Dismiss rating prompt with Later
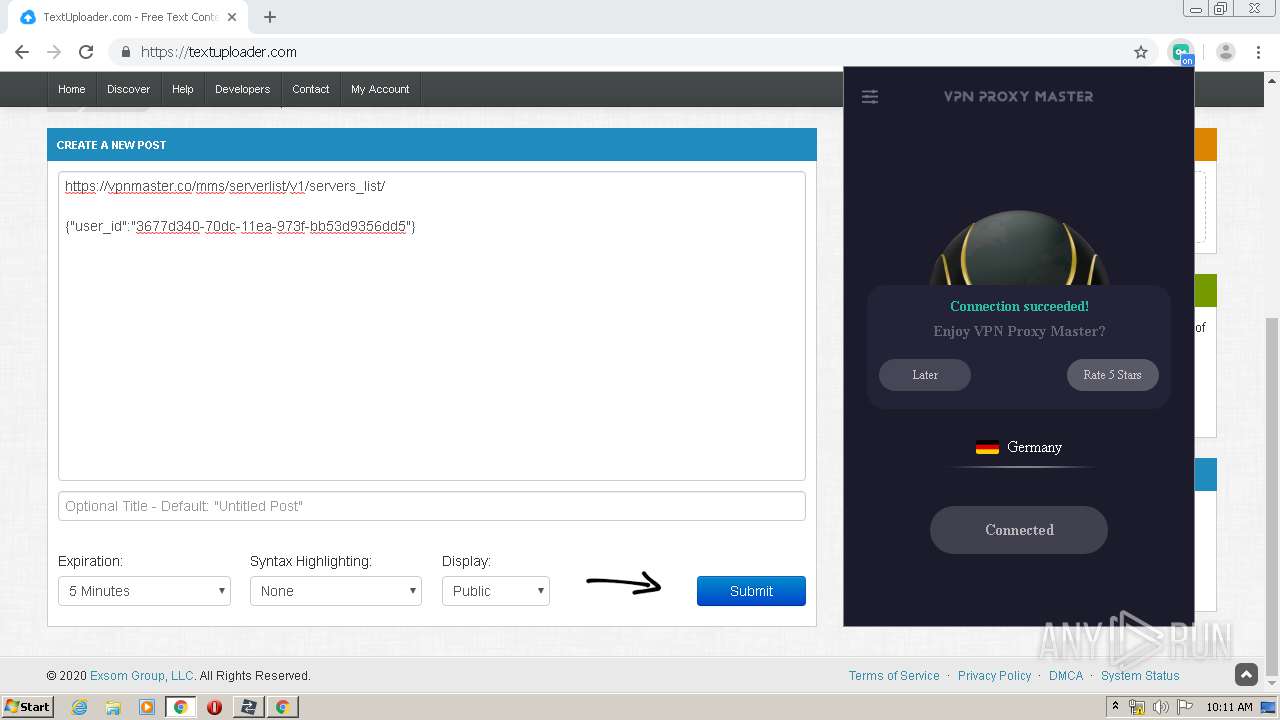1280x720 pixels. point(925,375)
